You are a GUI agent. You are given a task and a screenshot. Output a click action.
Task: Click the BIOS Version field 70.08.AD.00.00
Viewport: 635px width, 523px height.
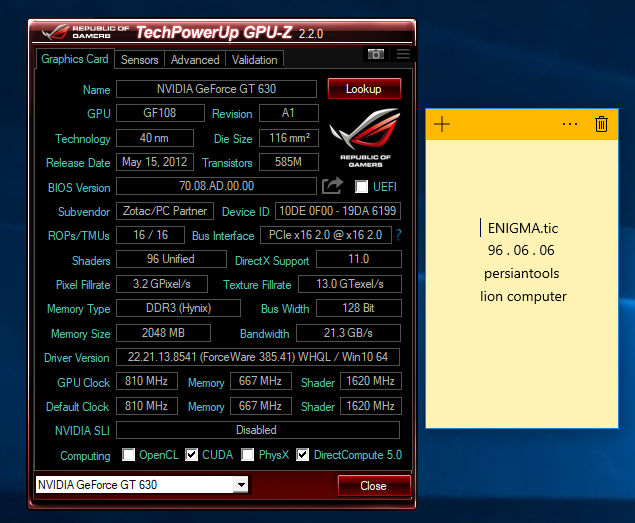[216, 186]
